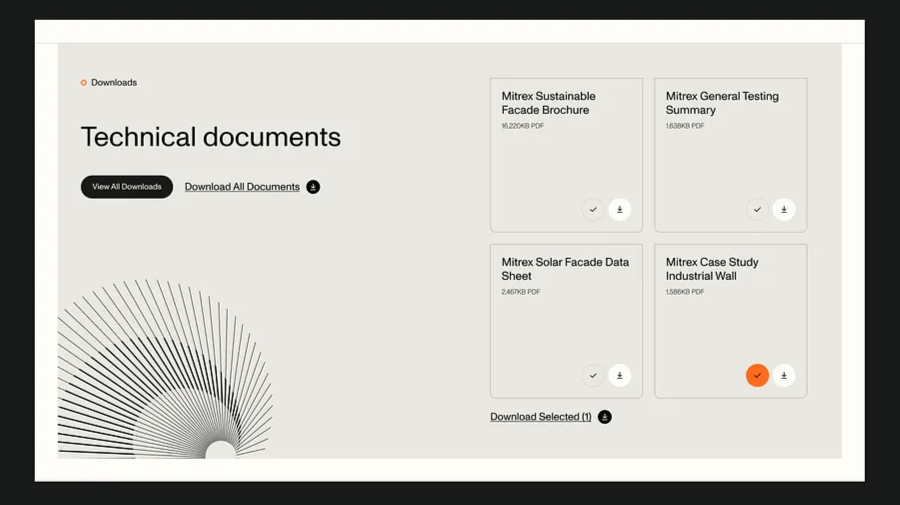
Task: Click the Technical documents heading
Action: 211,137
